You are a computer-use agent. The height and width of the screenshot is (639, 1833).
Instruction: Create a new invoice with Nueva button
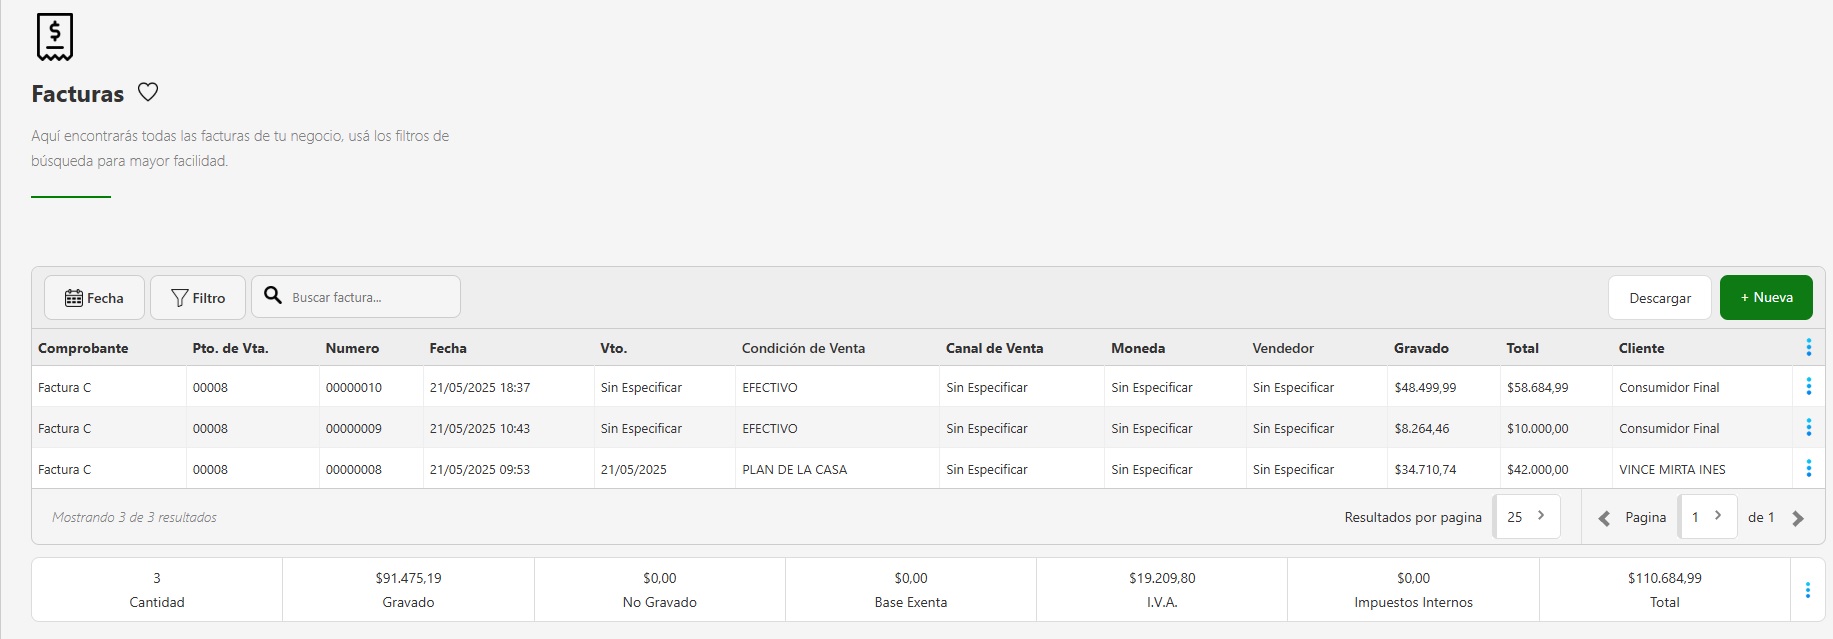[1765, 298]
